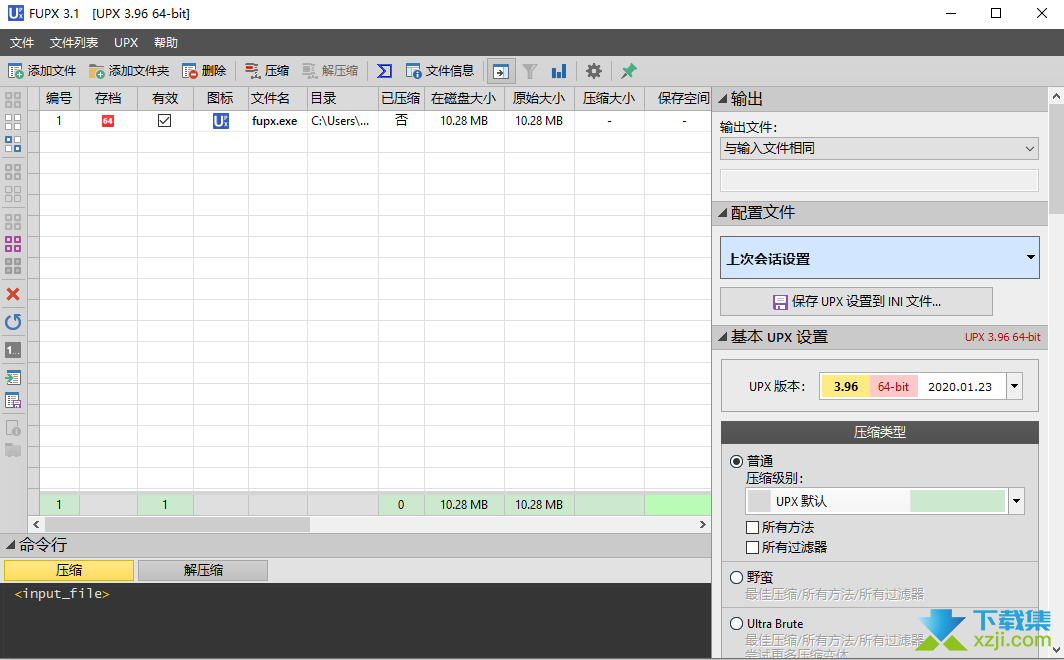
Task: Open File Info (文件信息) from toolbar
Action: [x=440, y=71]
